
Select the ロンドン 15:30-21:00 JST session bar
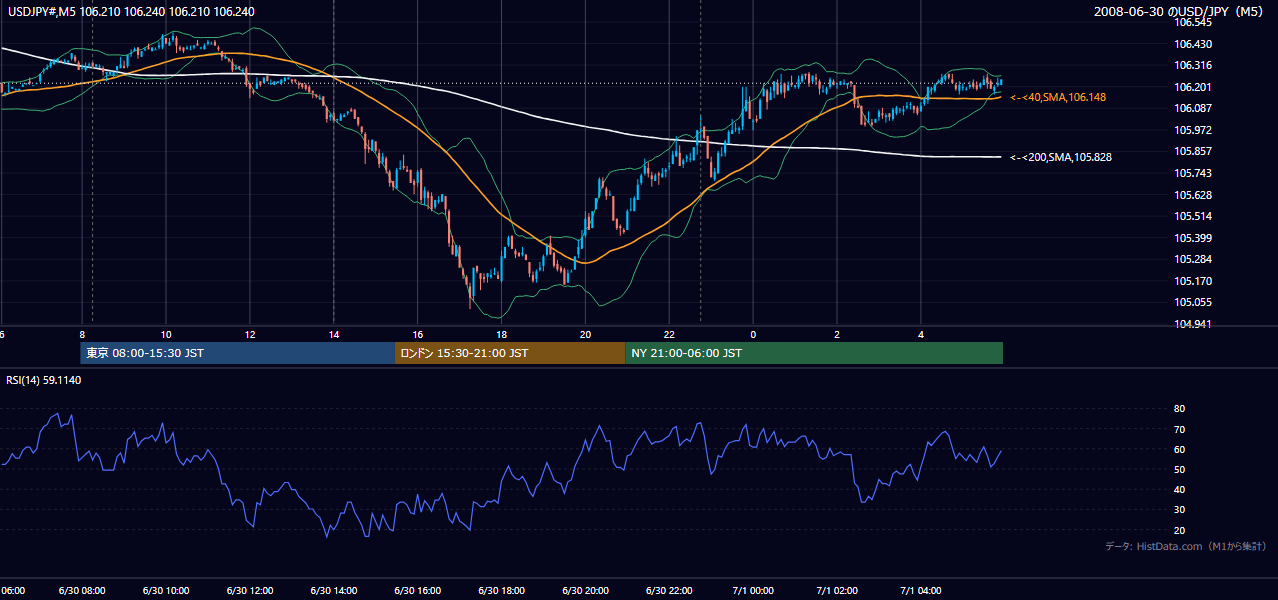click(510, 353)
